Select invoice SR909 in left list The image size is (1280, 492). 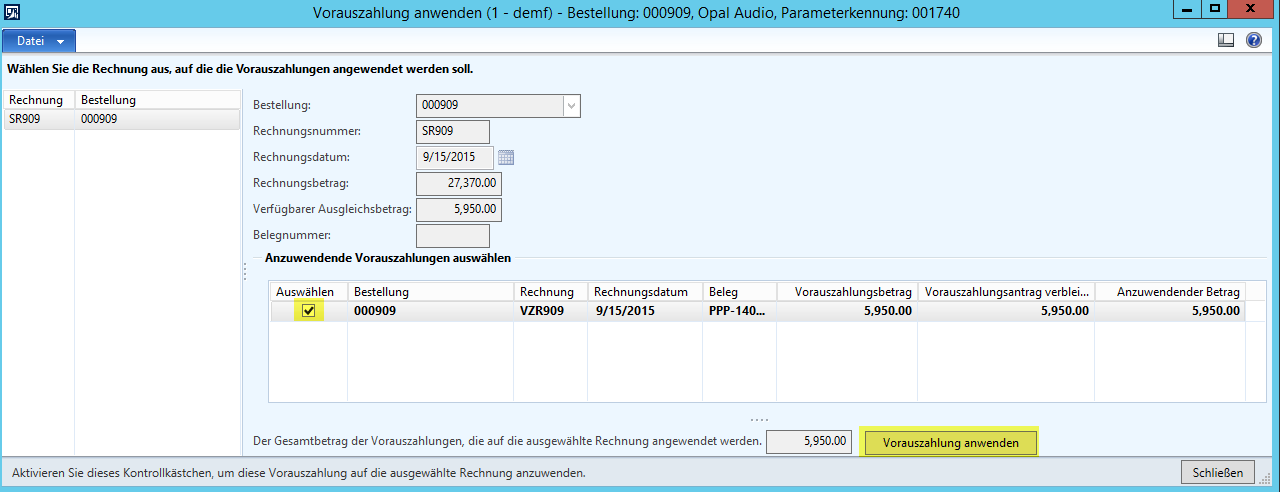[x=25, y=119]
